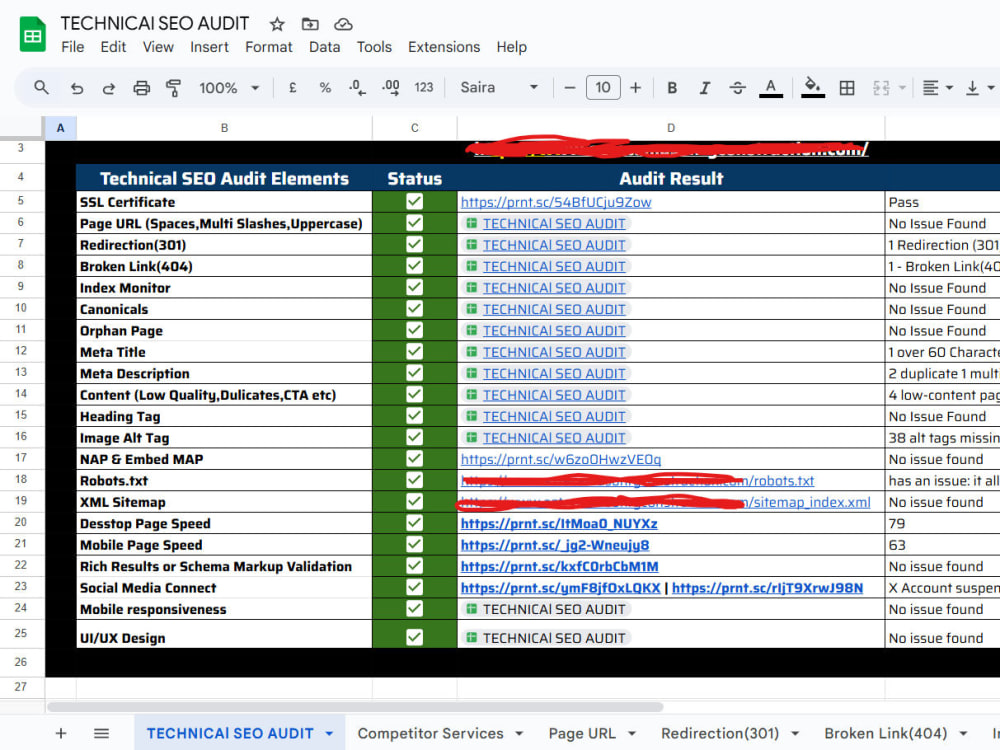Screen dimensions: 1000x750
Task: Open the move to folder icon
Action: point(310,24)
